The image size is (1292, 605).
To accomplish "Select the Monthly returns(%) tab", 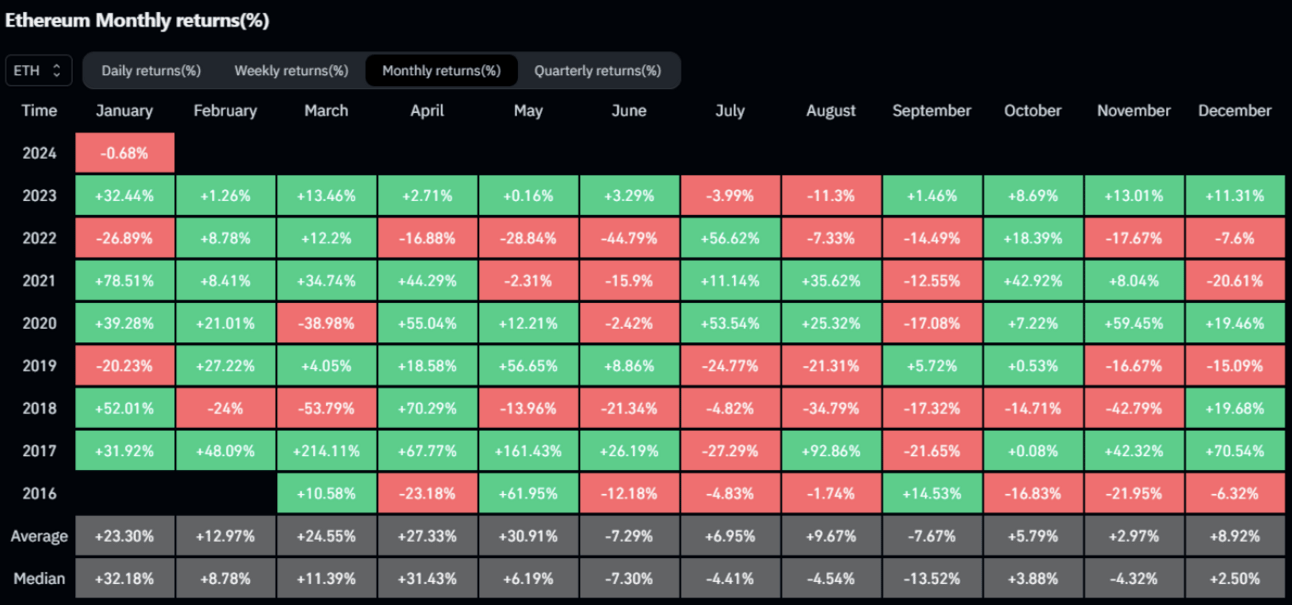I will click(x=441, y=71).
